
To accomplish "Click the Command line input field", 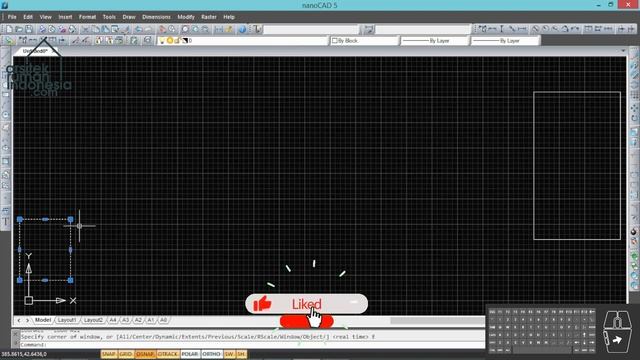I will (x=252, y=344).
